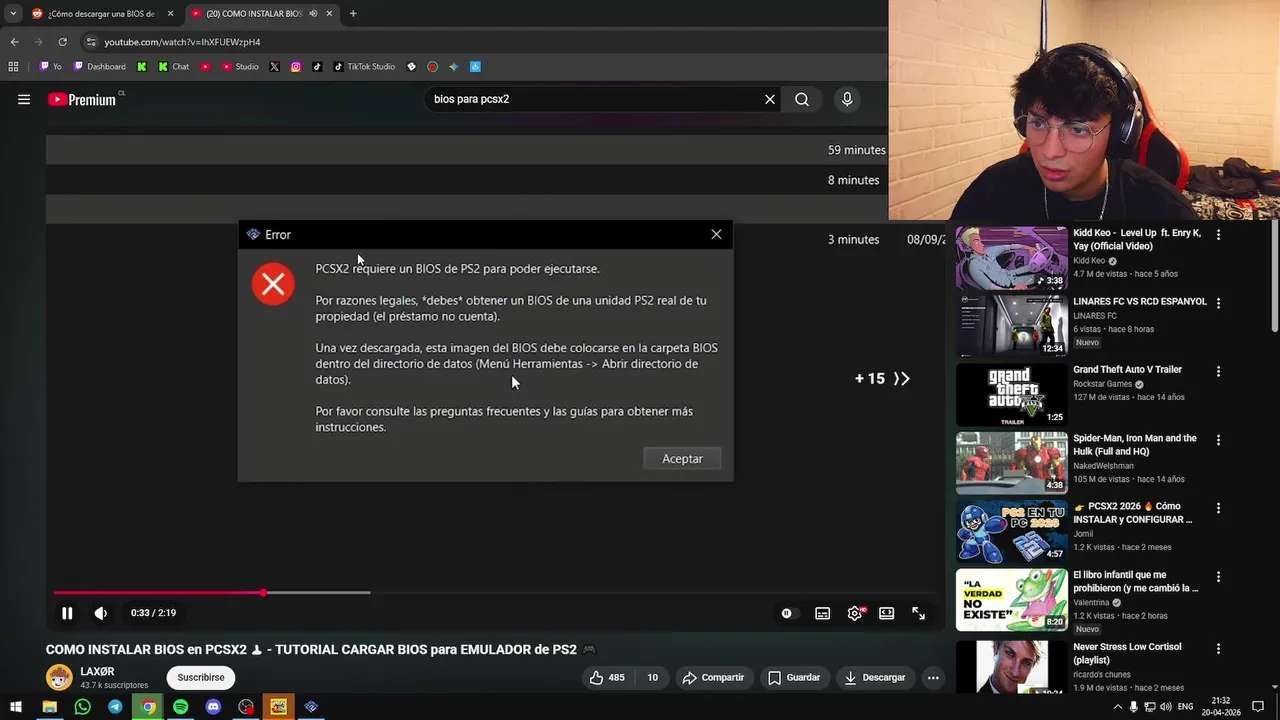Open options for Grand Theft Auto V Trailer
This screenshot has width=1280, height=720.
tap(1218, 371)
